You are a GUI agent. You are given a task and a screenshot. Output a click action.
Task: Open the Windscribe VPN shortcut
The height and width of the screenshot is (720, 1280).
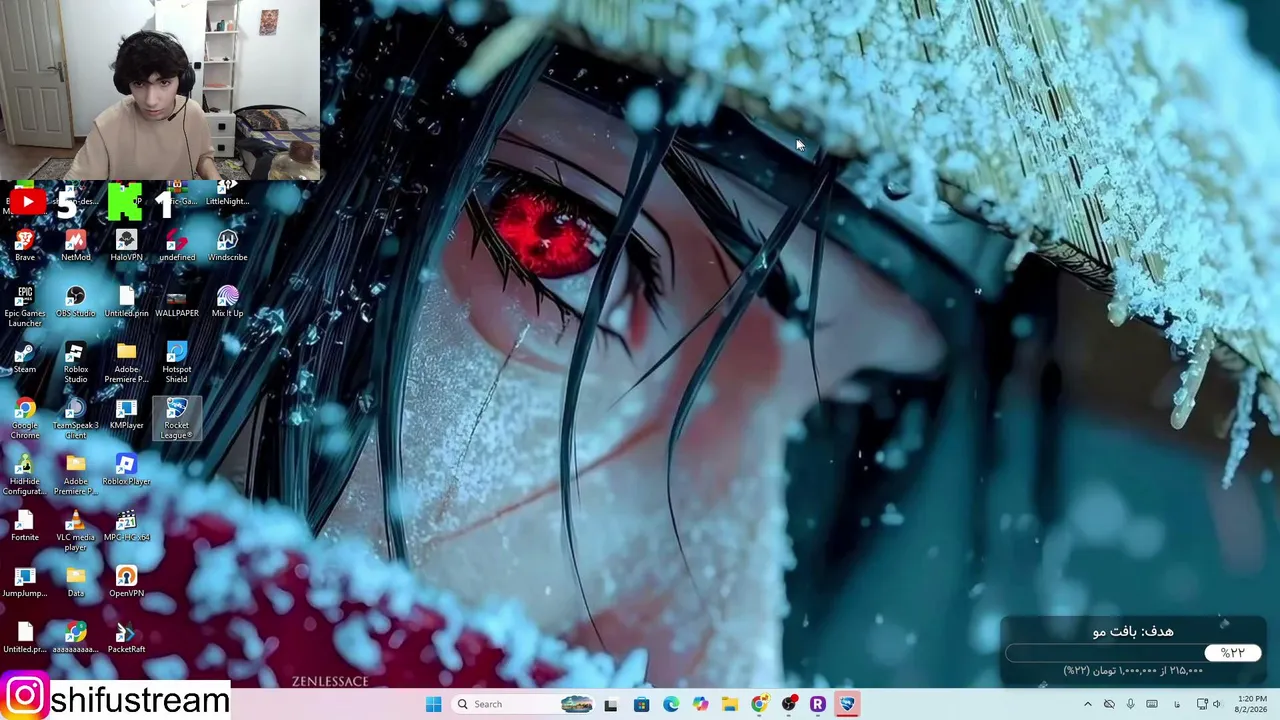227,246
